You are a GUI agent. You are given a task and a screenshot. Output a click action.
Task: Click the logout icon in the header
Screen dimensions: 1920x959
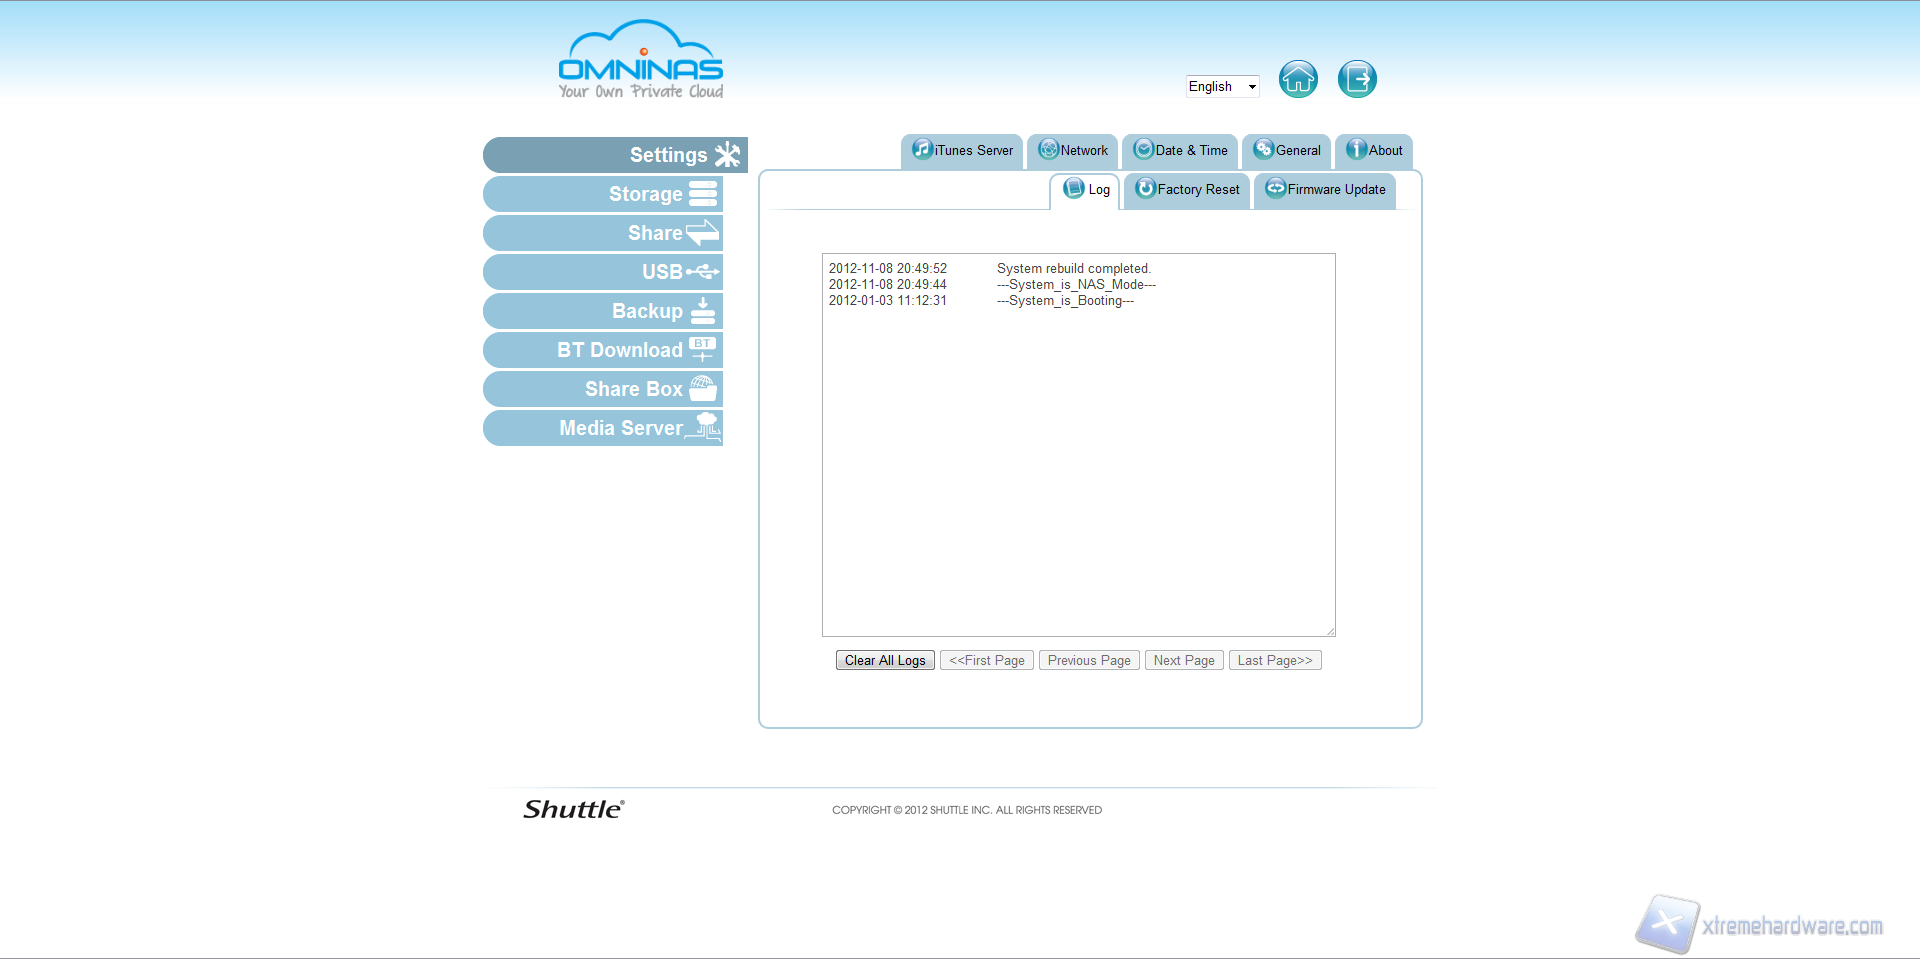pos(1357,79)
